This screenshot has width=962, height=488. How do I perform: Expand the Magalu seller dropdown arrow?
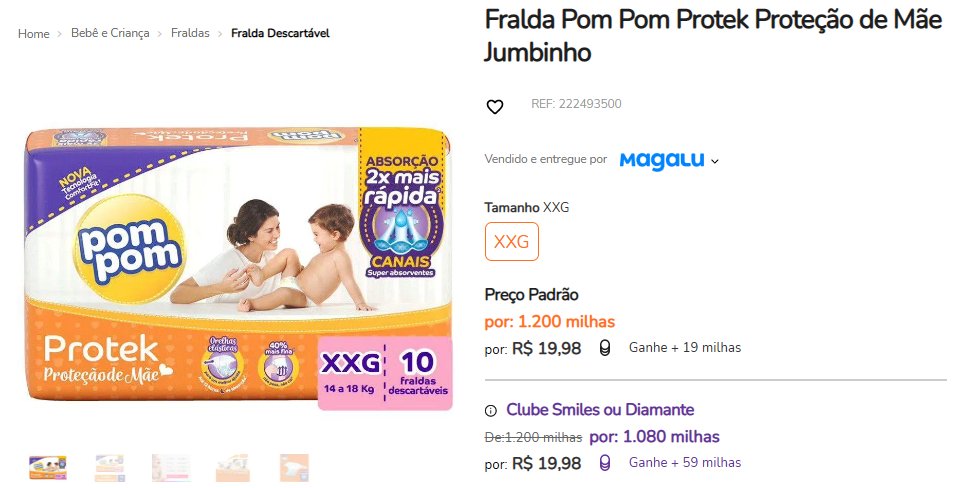click(714, 161)
